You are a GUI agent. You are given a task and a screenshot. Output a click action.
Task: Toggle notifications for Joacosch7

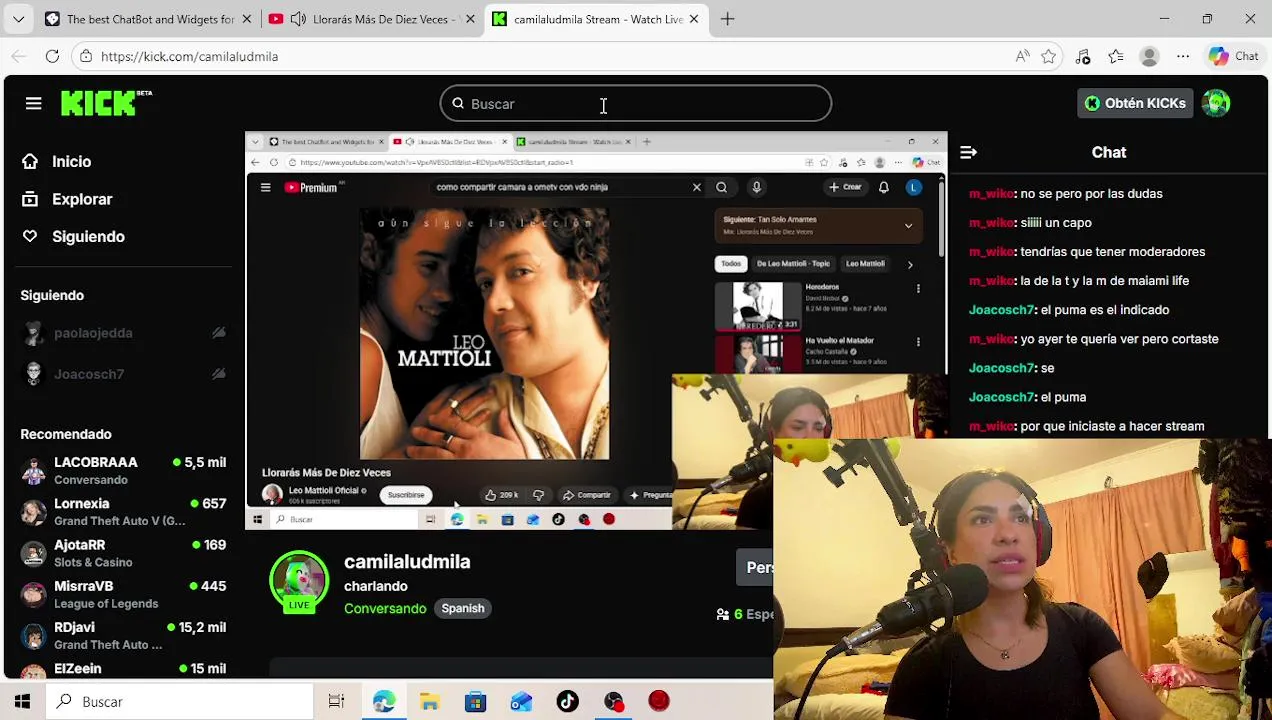click(218, 374)
